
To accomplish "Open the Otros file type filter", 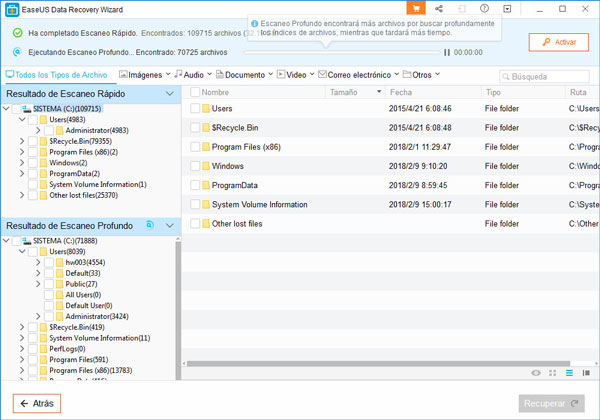I will pyautogui.click(x=421, y=75).
